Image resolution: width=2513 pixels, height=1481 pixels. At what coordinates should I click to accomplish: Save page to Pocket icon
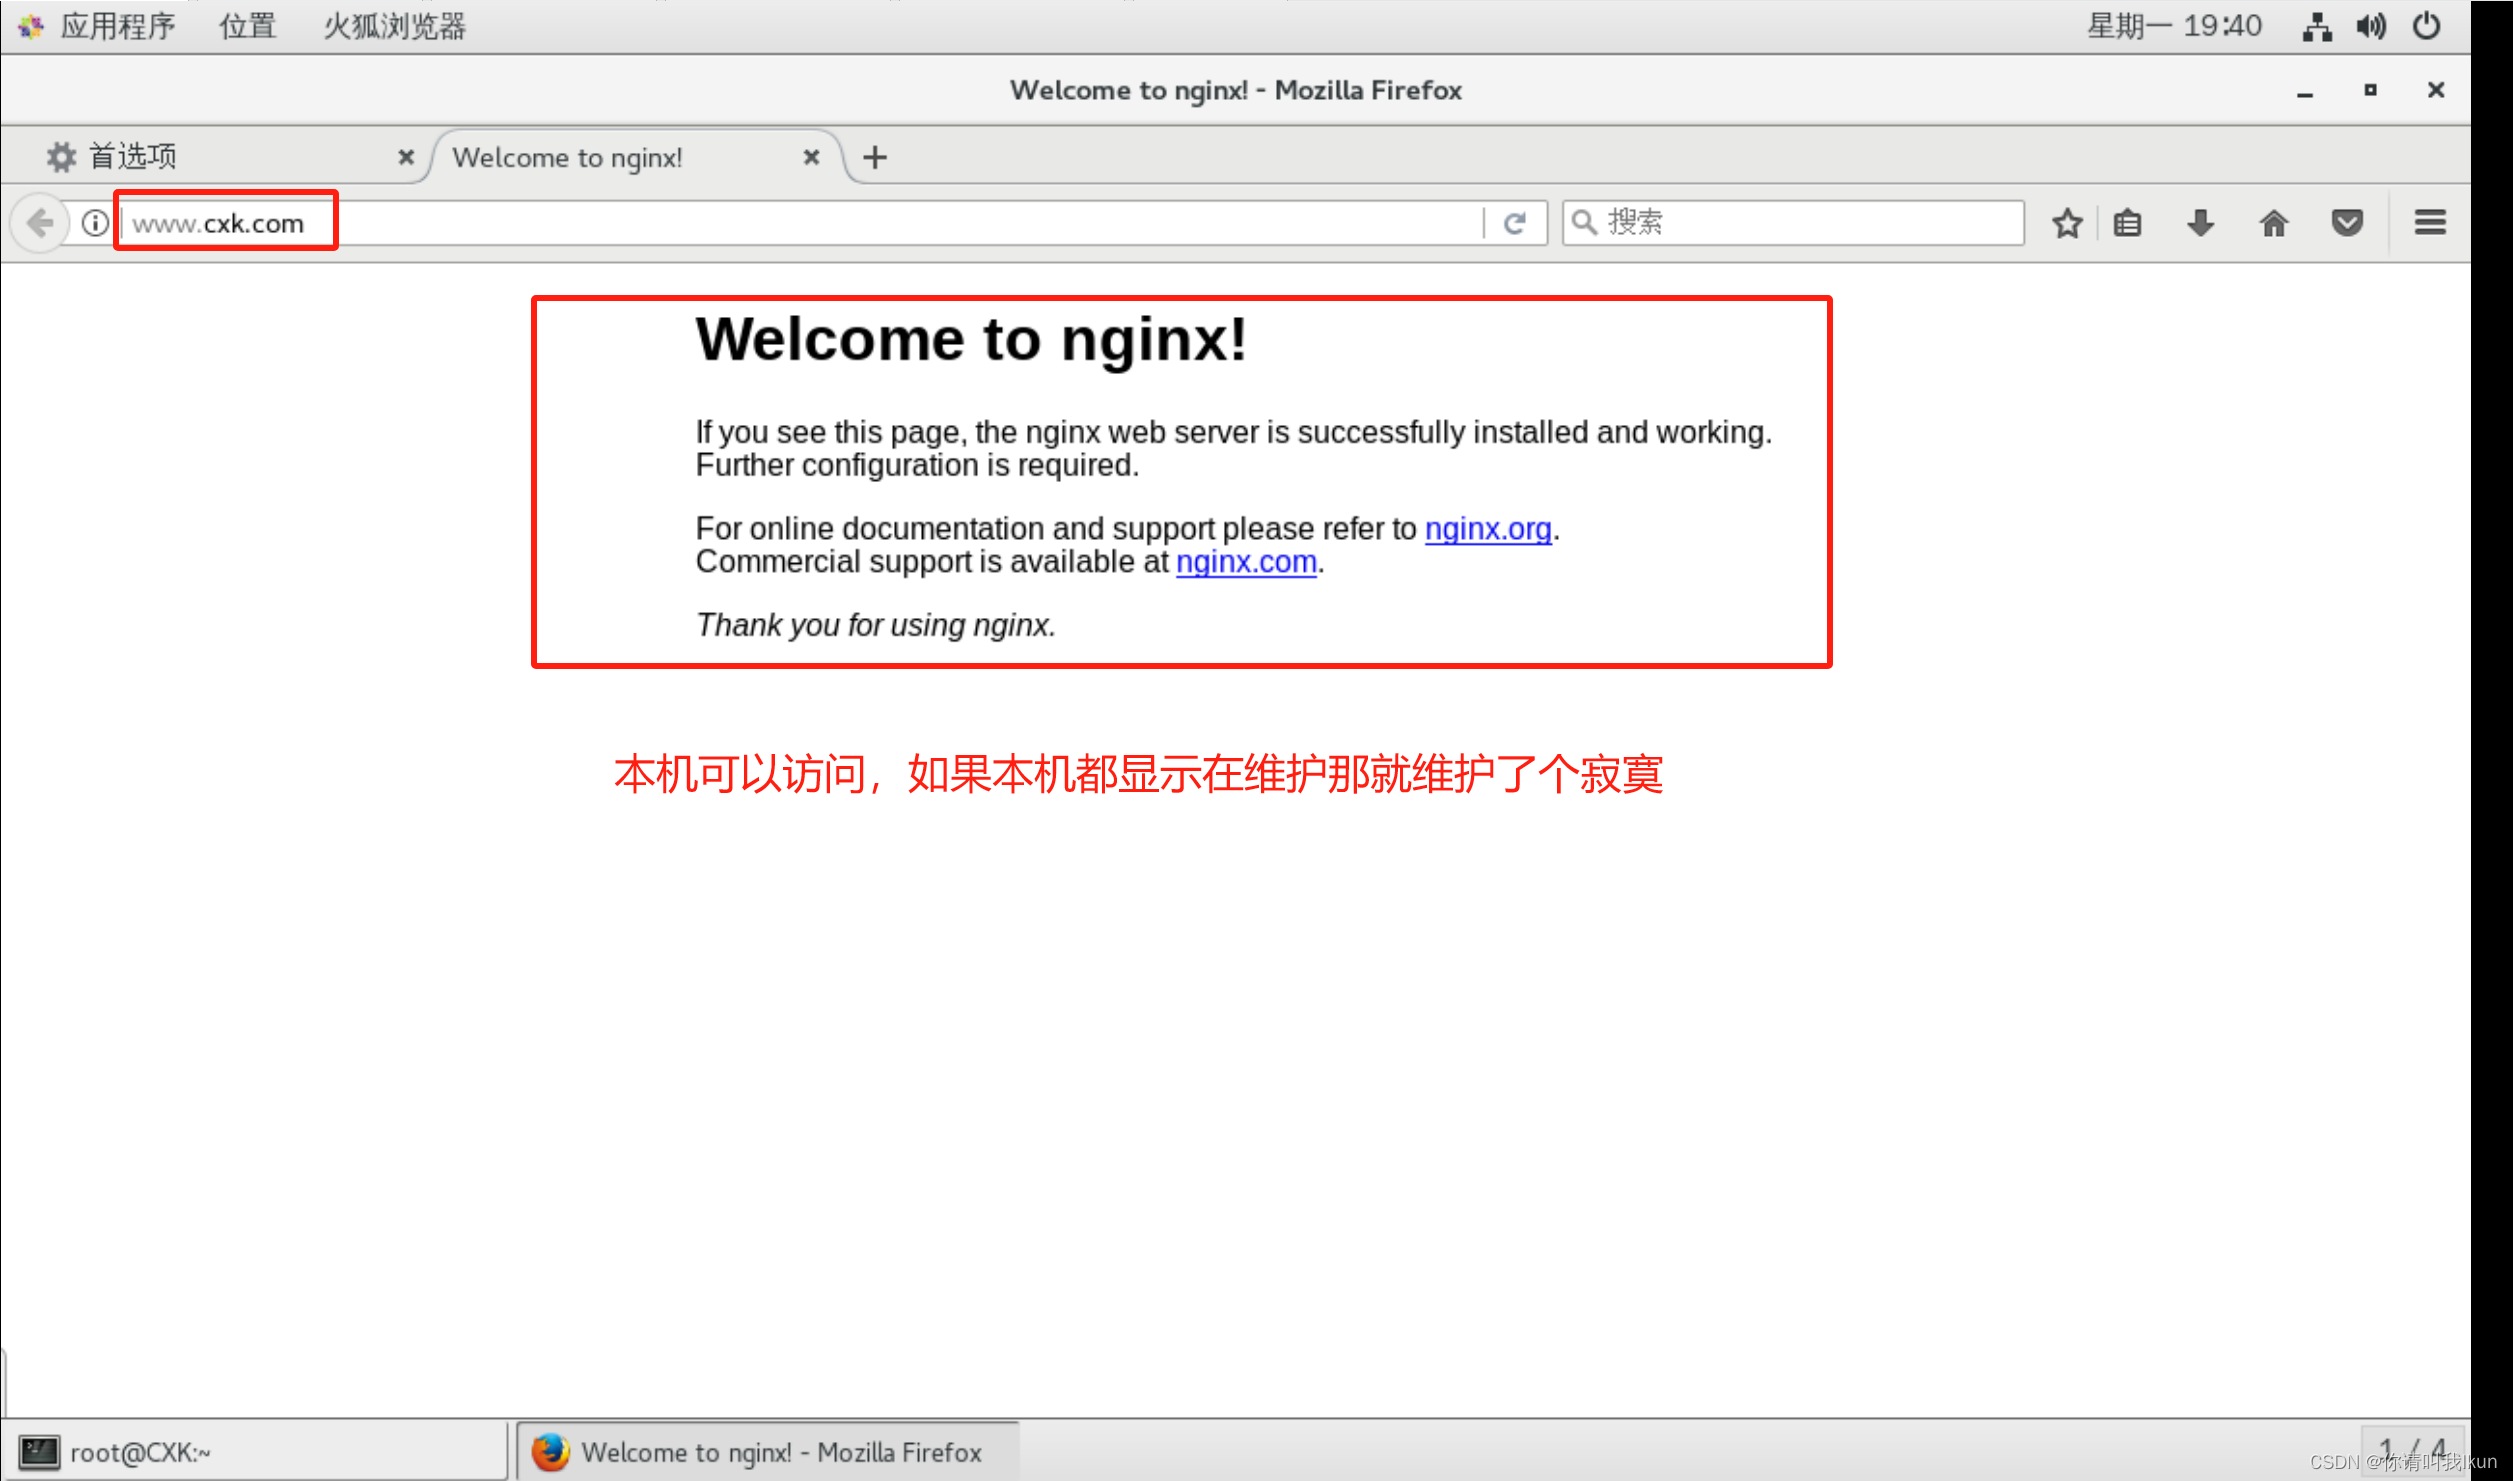pos(2347,222)
